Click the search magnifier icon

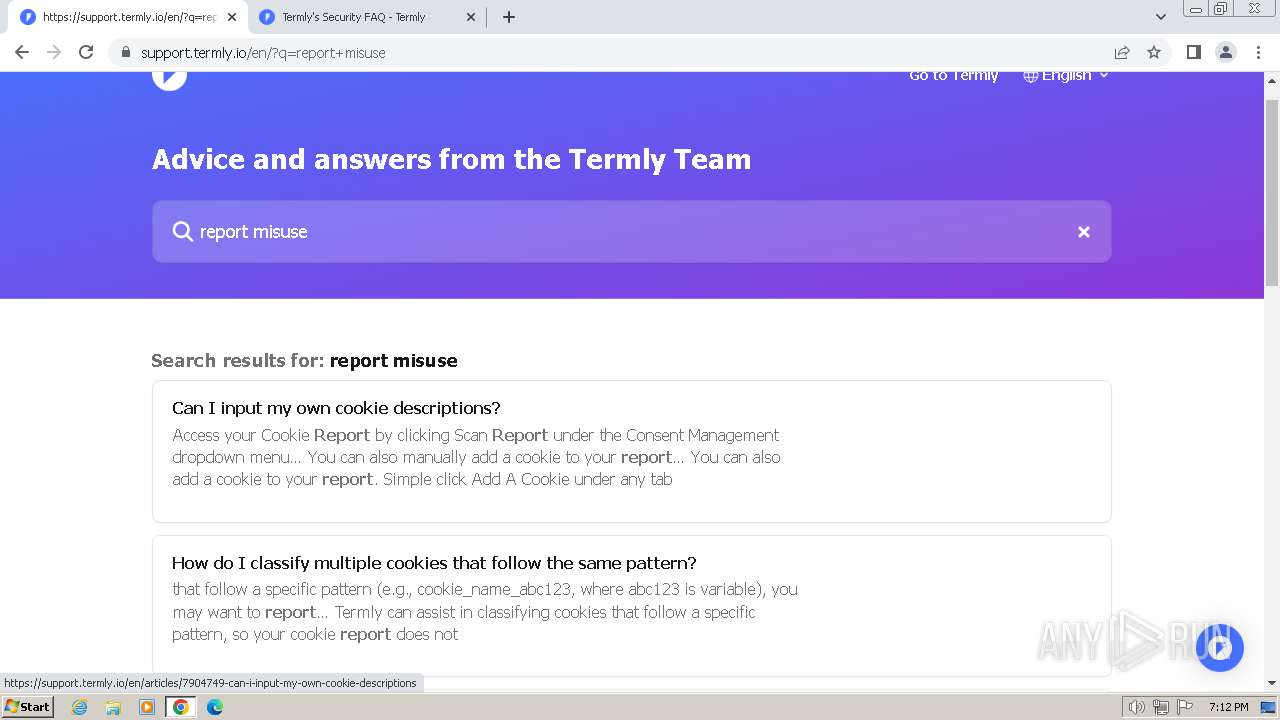tap(182, 232)
